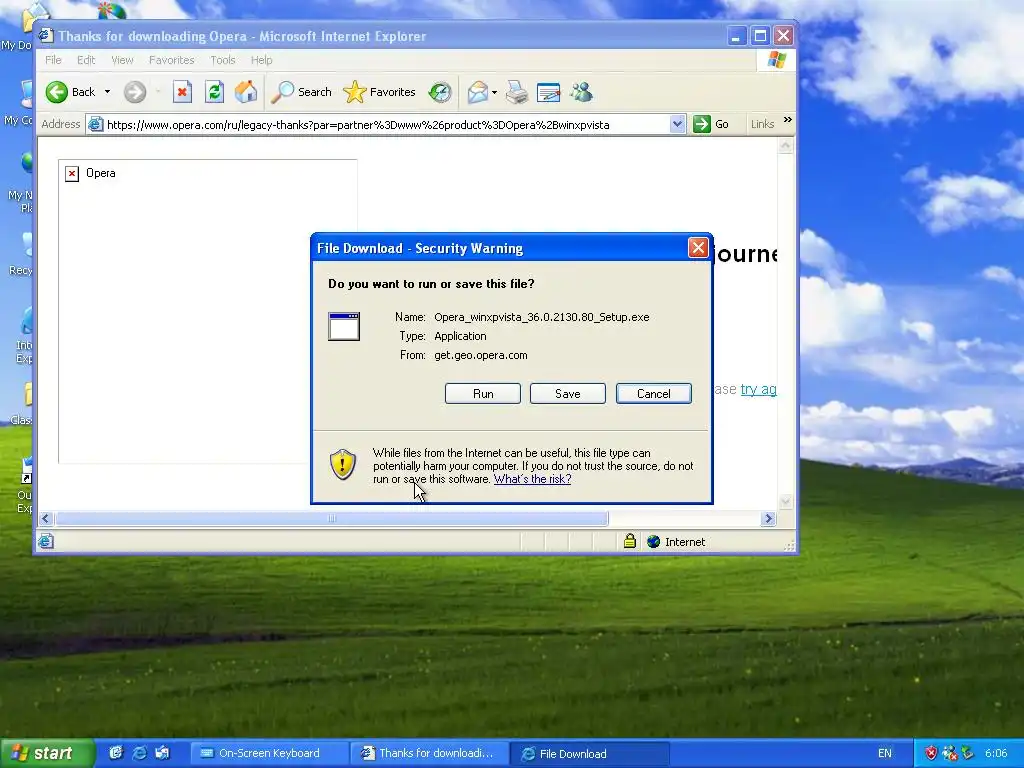Image resolution: width=1024 pixels, height=768 pixels.
Task: Click the try again link on the page
Action: [758, 389]
